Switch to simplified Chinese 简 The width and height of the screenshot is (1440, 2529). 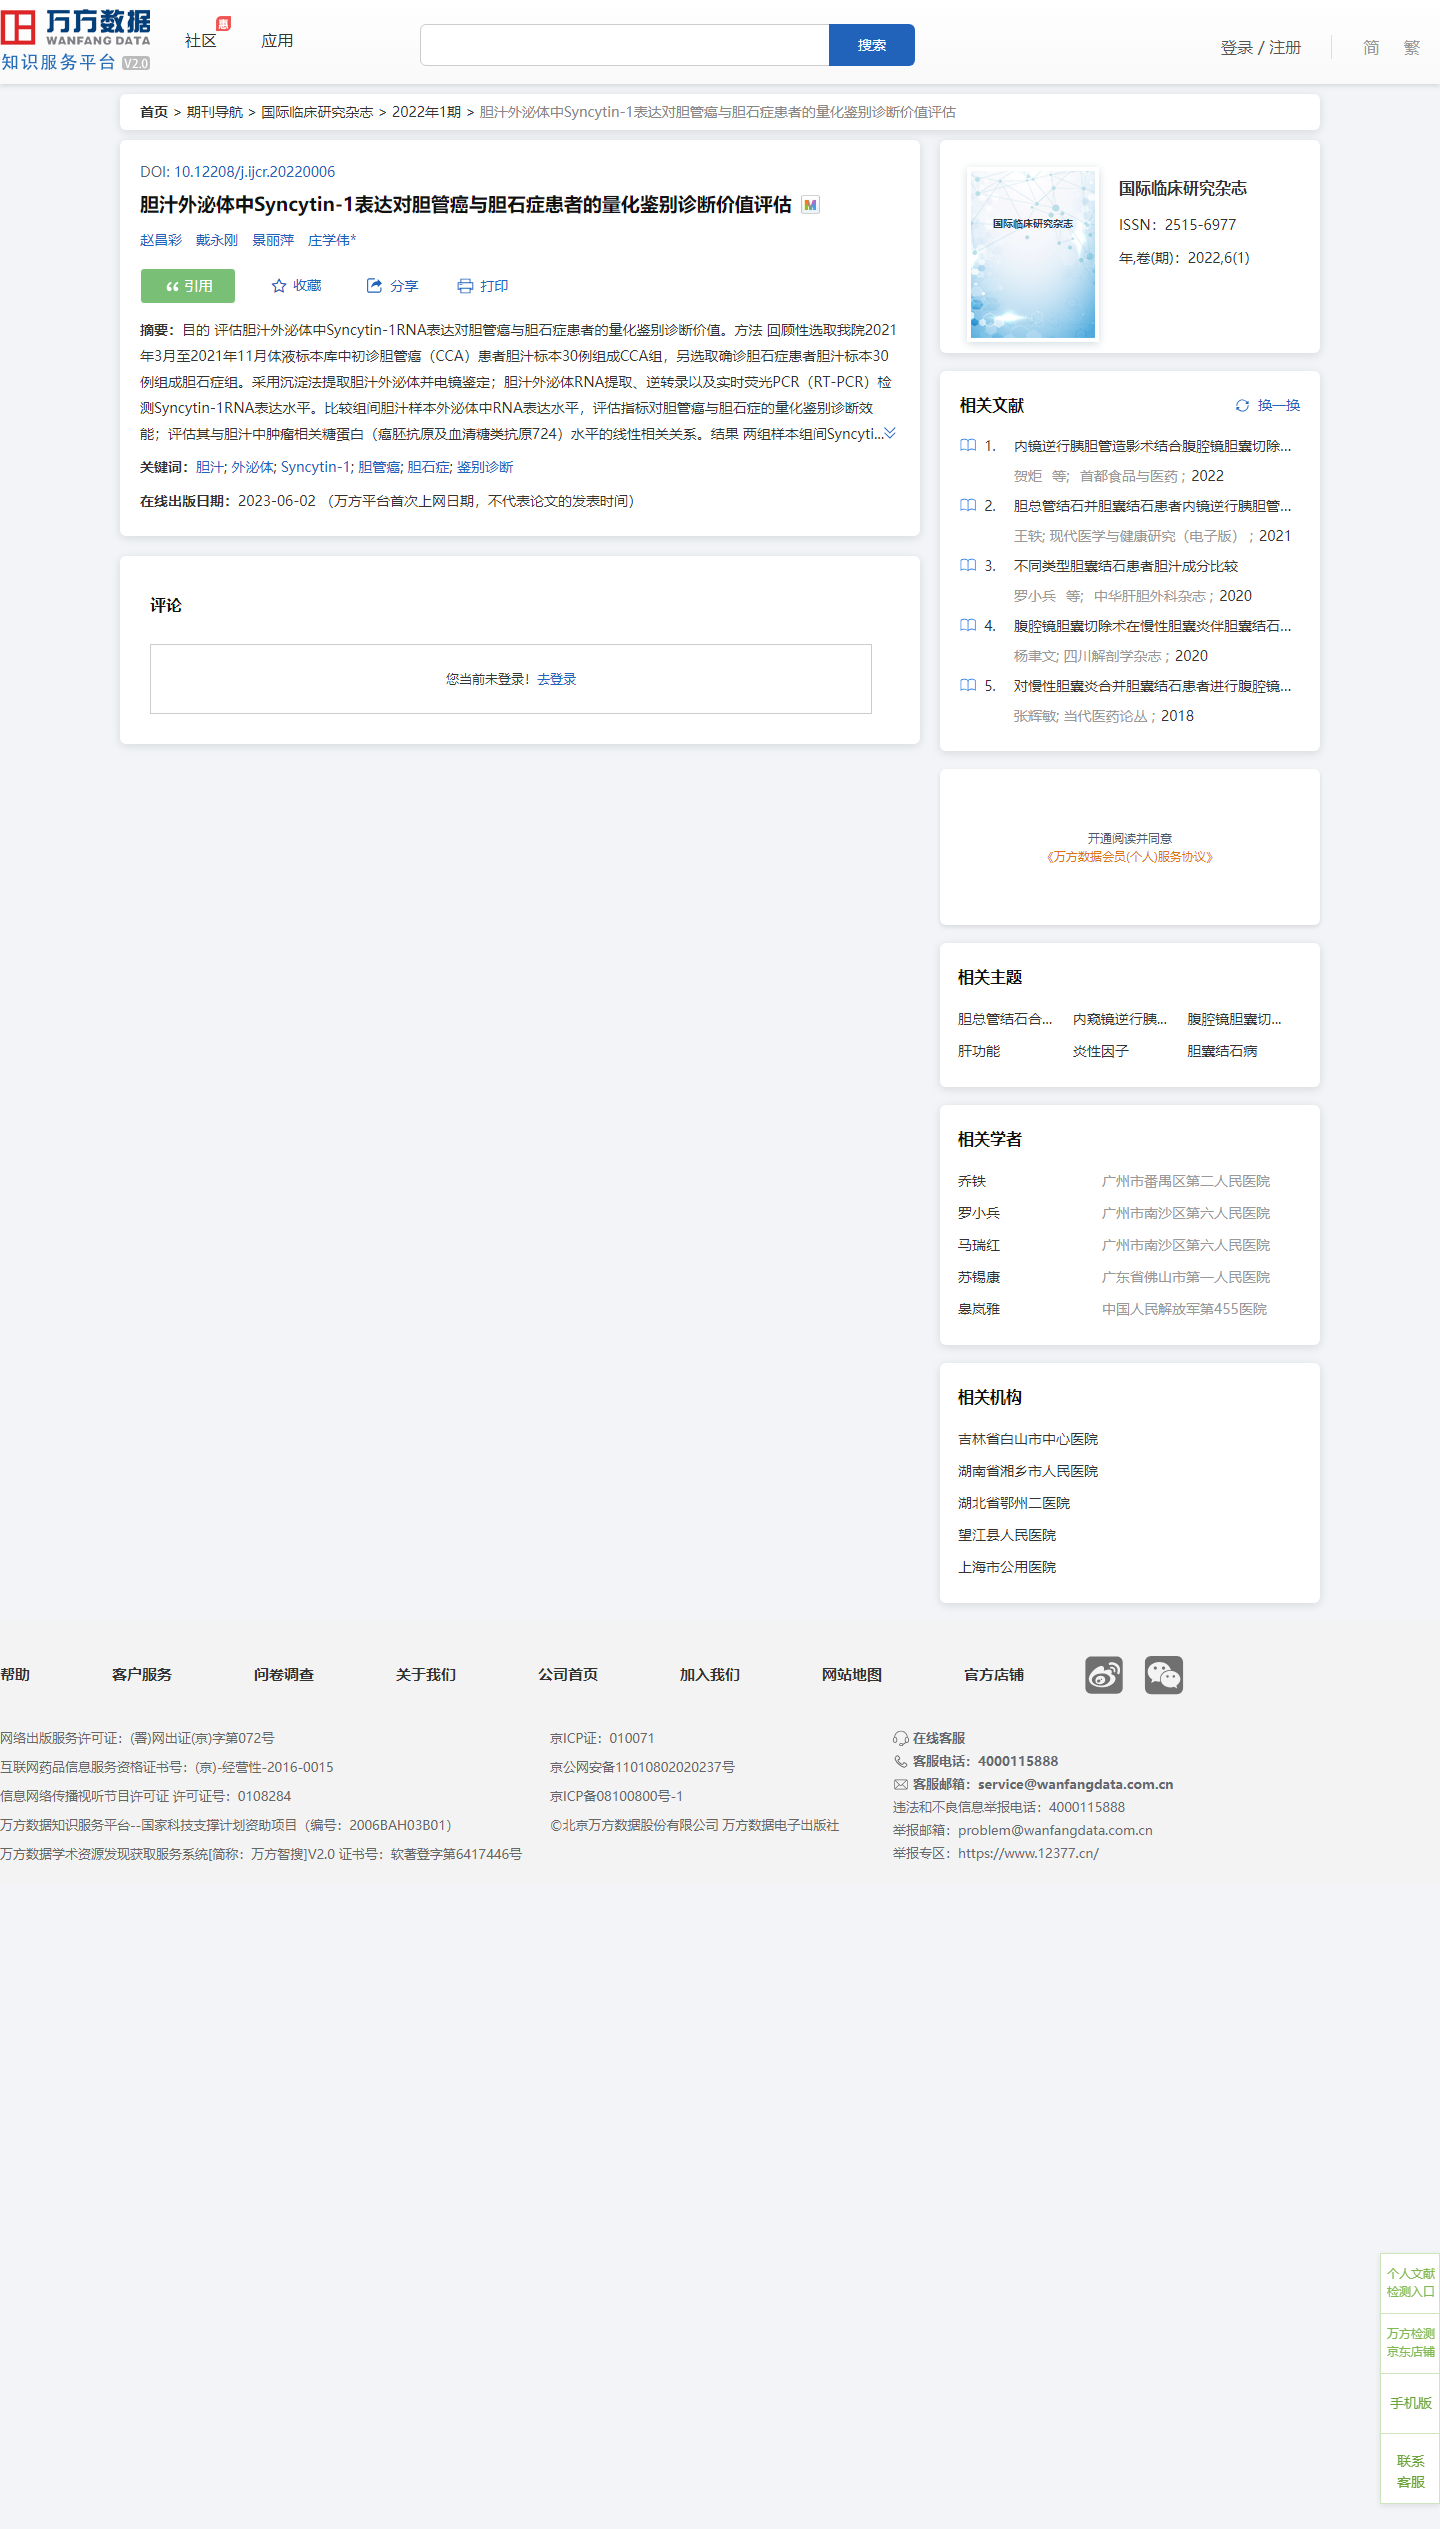click(x=1370, y=47)
